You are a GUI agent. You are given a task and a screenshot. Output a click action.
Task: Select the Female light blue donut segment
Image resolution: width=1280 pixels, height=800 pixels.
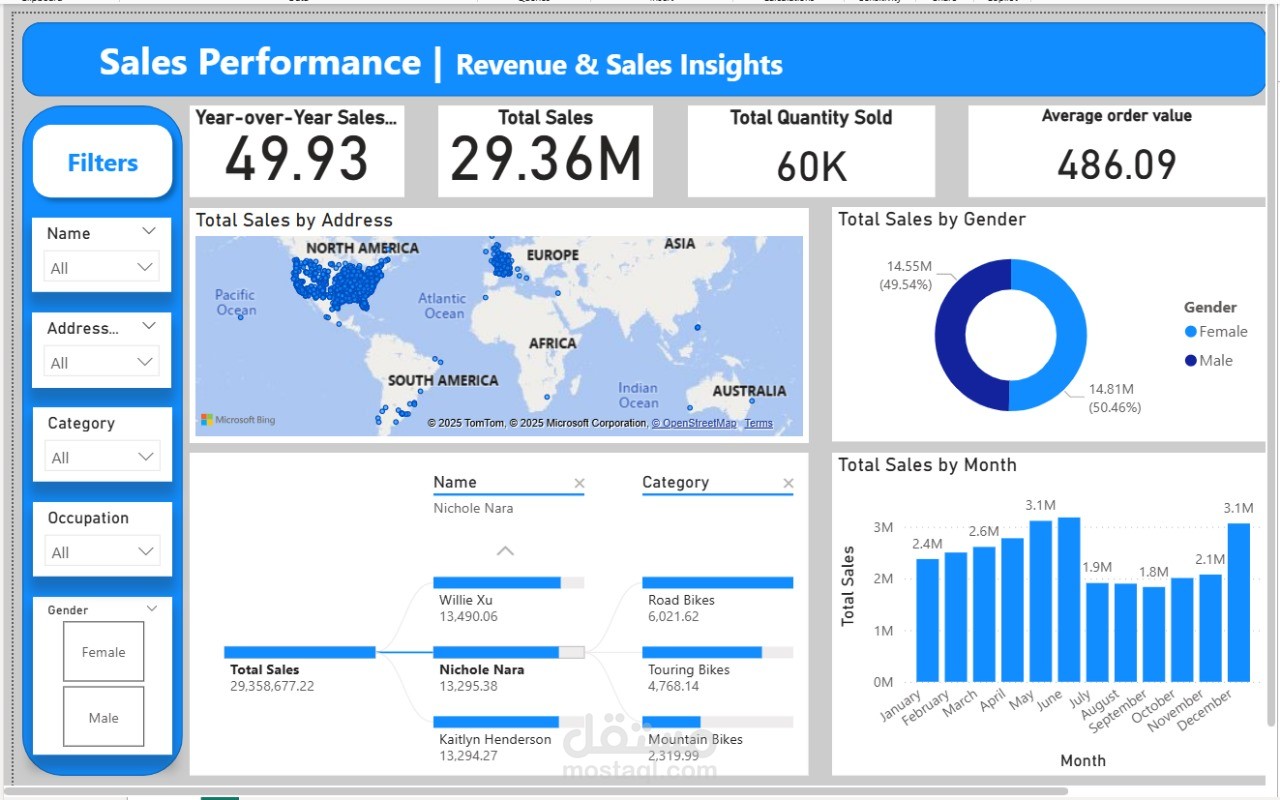1071,335
